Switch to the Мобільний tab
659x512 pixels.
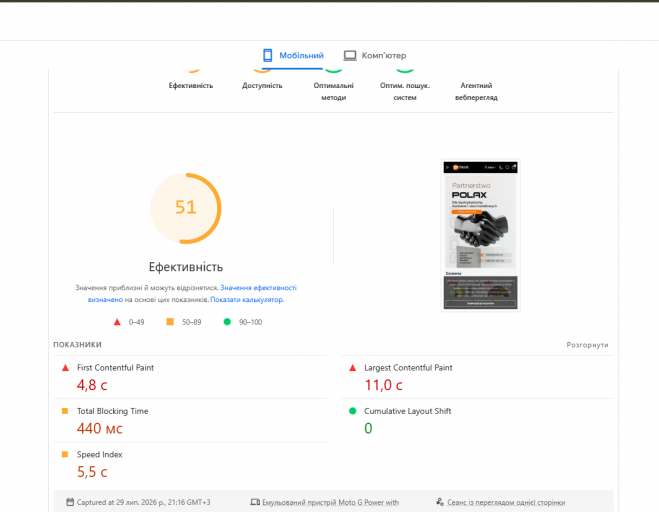293,55
